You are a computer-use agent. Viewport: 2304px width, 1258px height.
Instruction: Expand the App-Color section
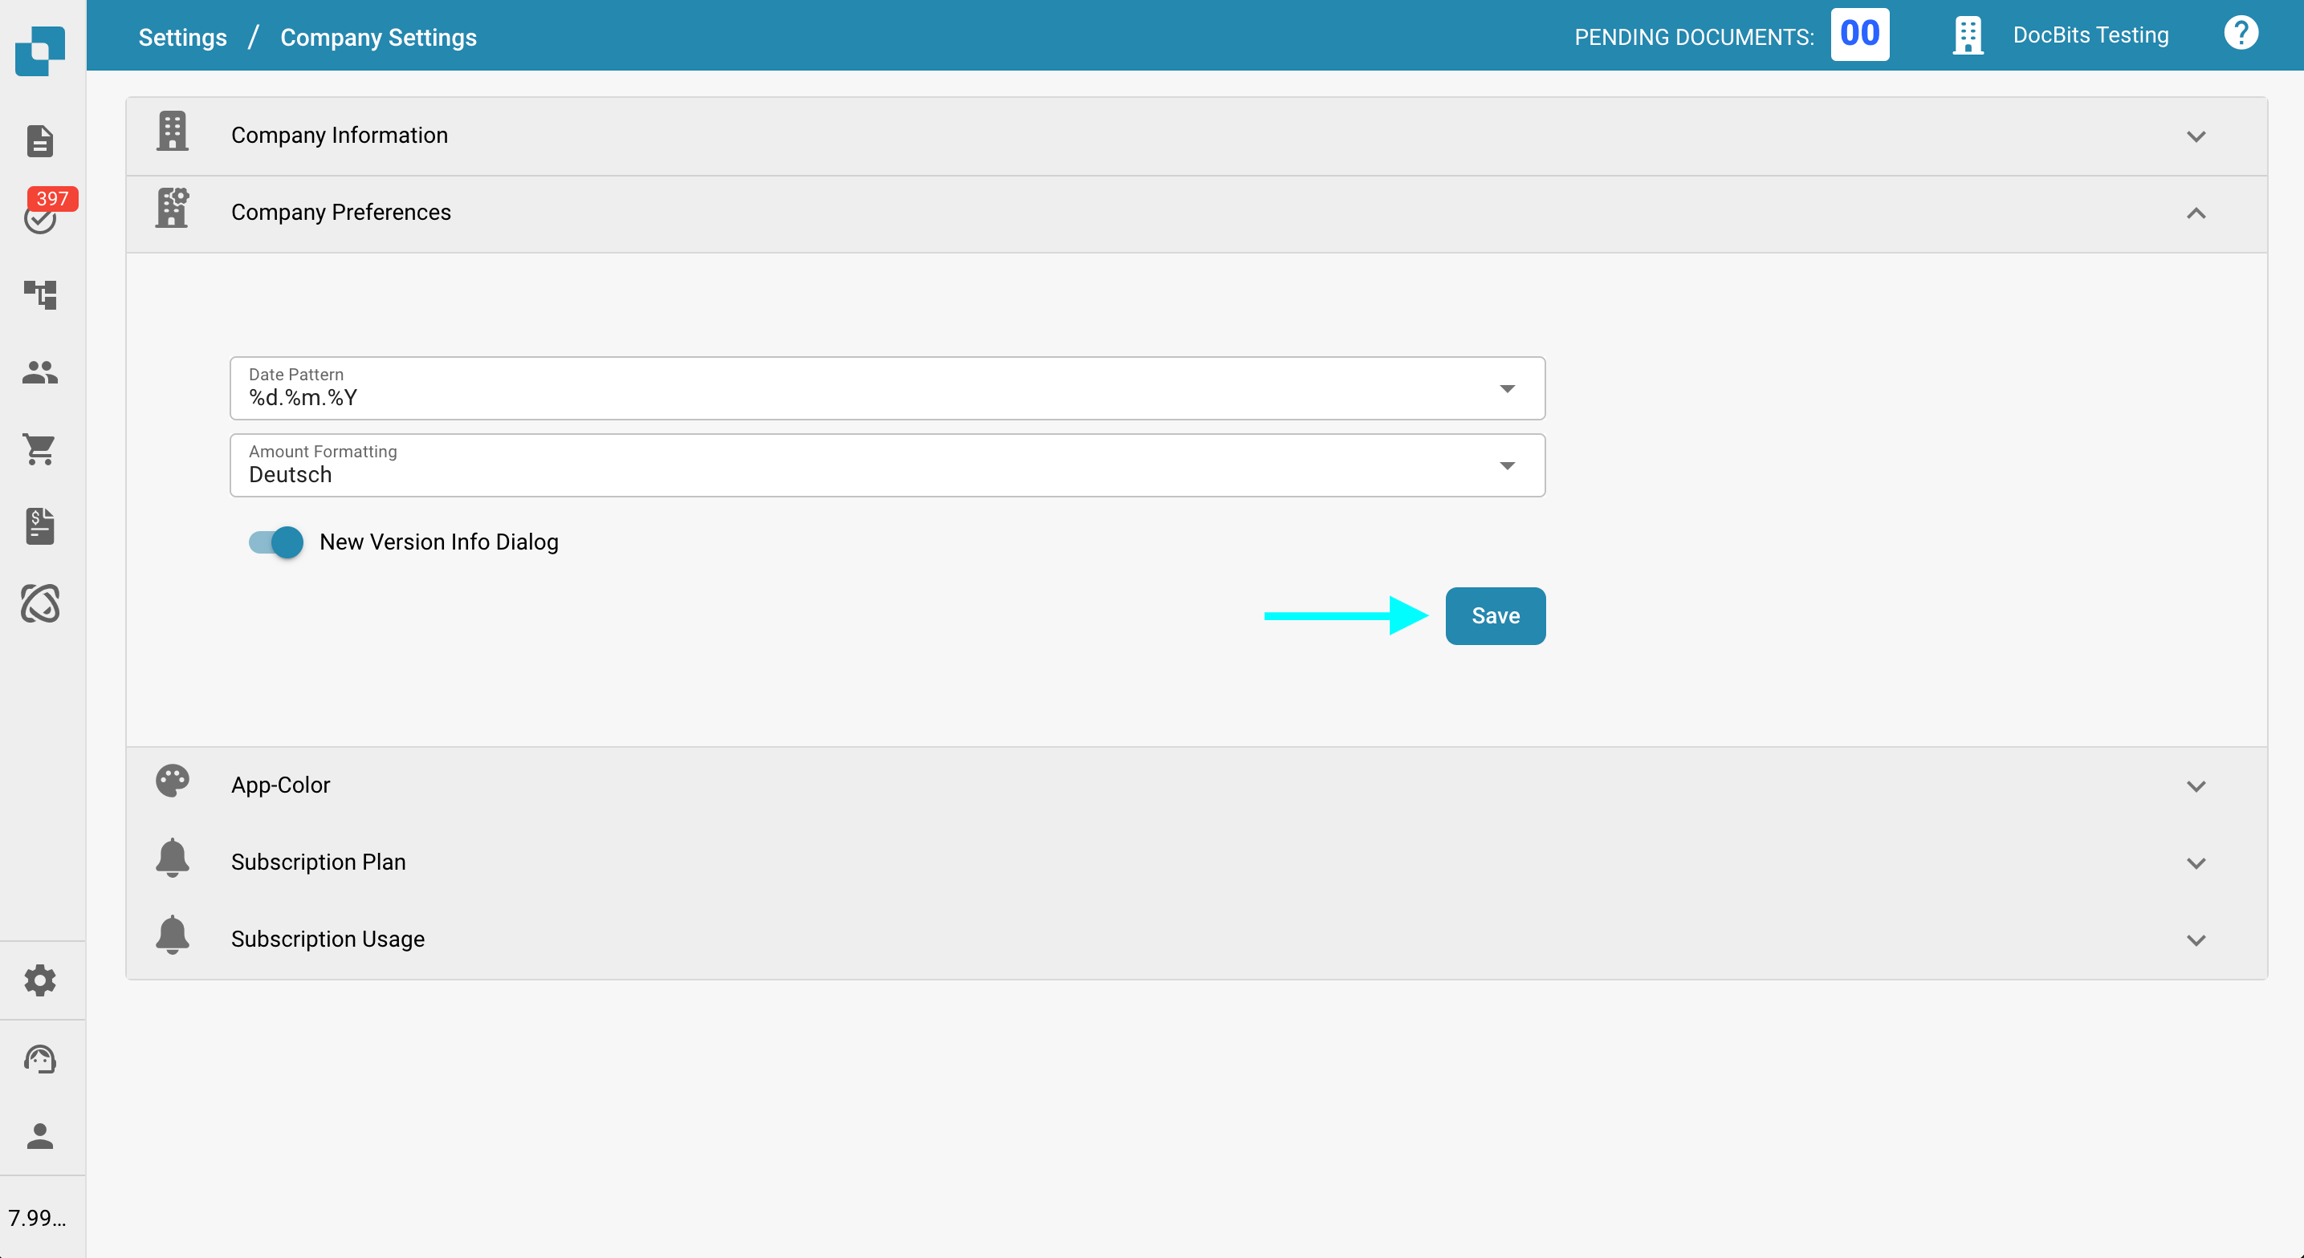2195,786
